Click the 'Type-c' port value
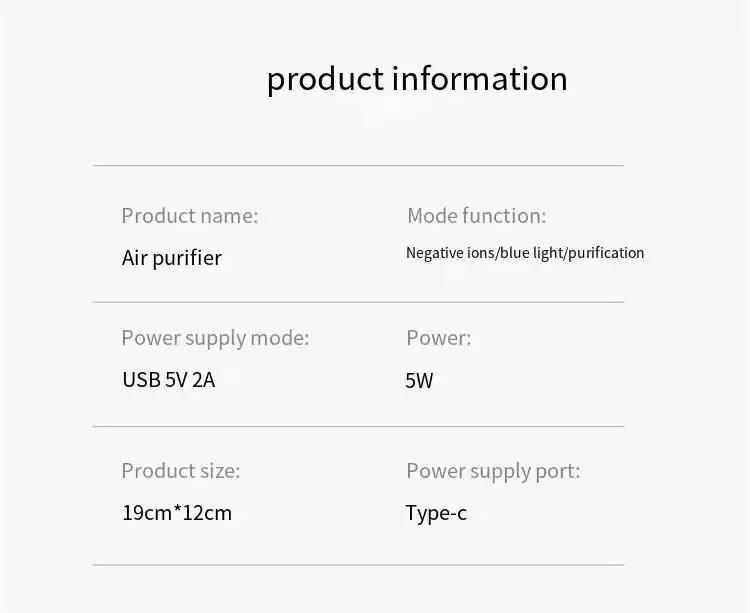 [x=436, y=513]
